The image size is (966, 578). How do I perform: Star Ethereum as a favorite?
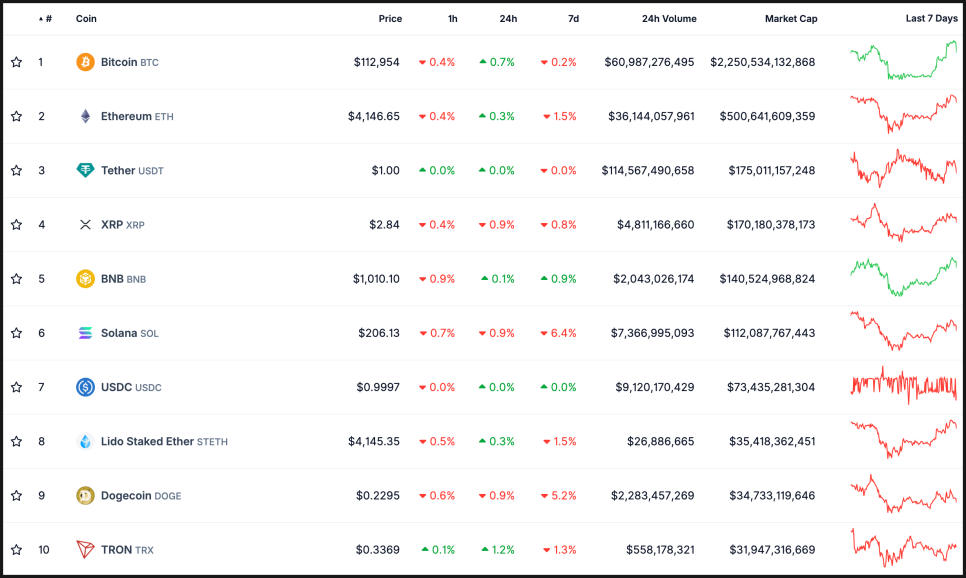[17, 116]
